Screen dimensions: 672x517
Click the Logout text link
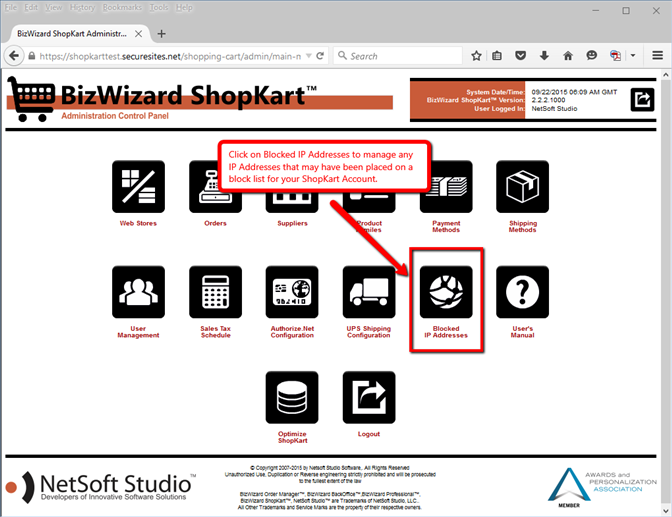pos(369,434)
